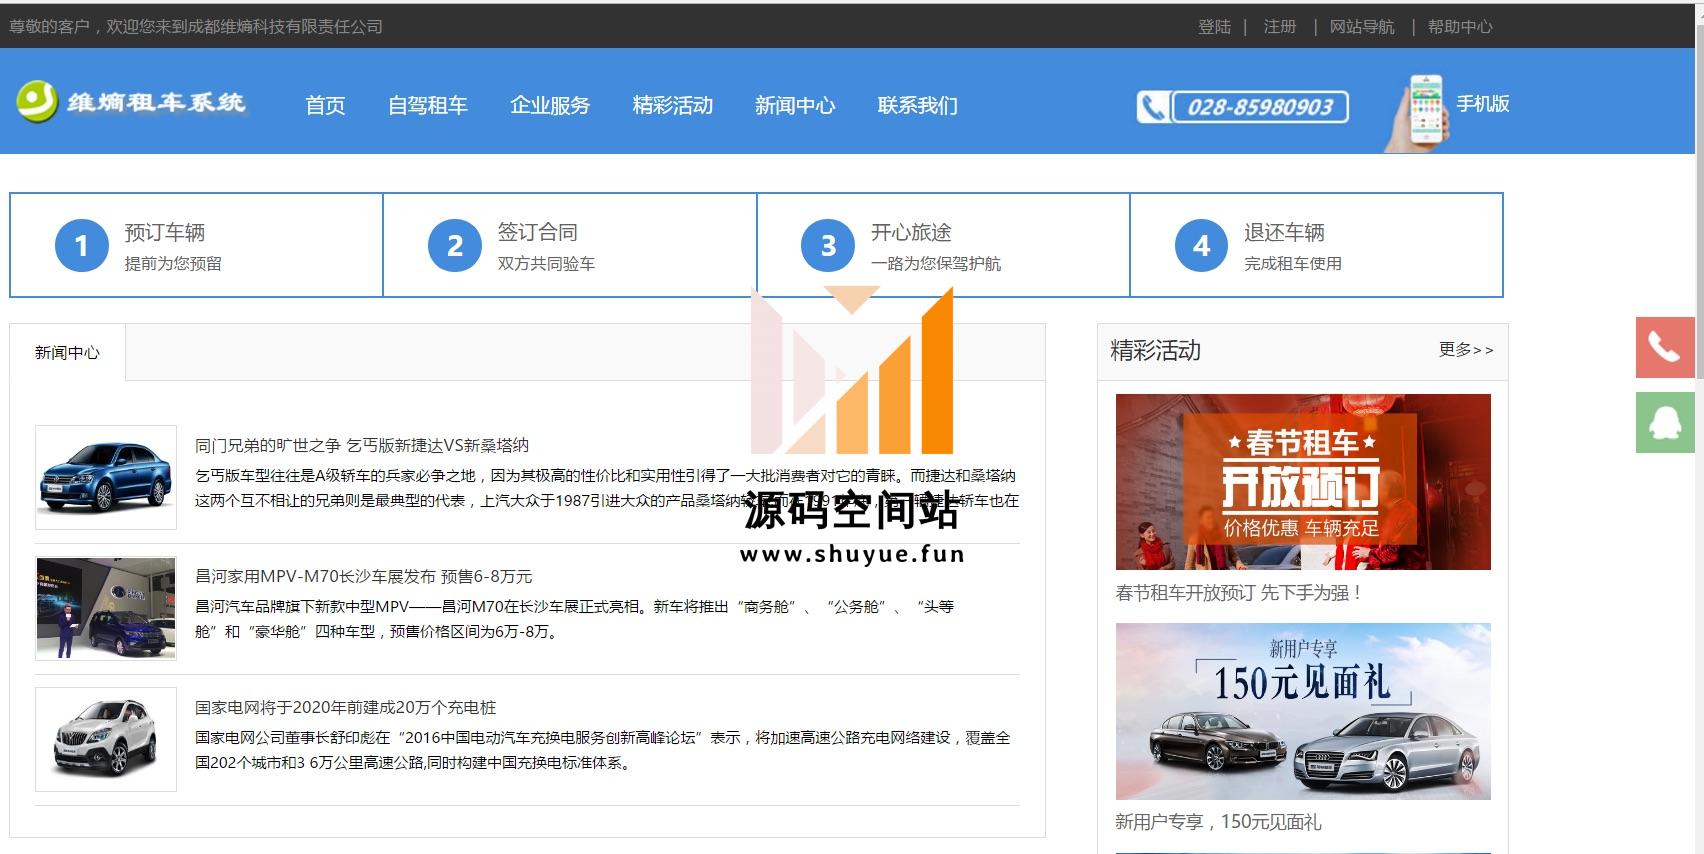
Task: Click the 昌河 M70 article summary text
Action: click(575, 619)
